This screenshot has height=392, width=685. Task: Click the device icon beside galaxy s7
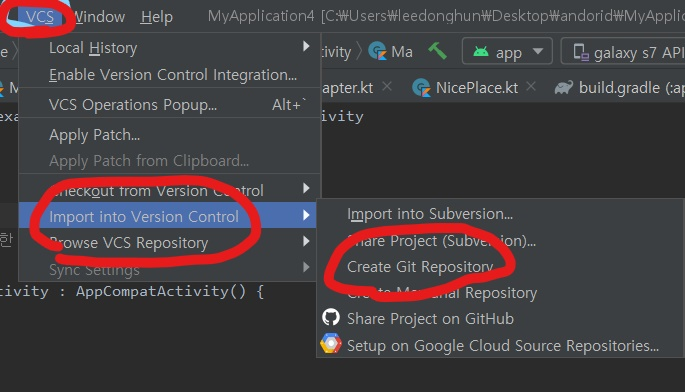581,52
